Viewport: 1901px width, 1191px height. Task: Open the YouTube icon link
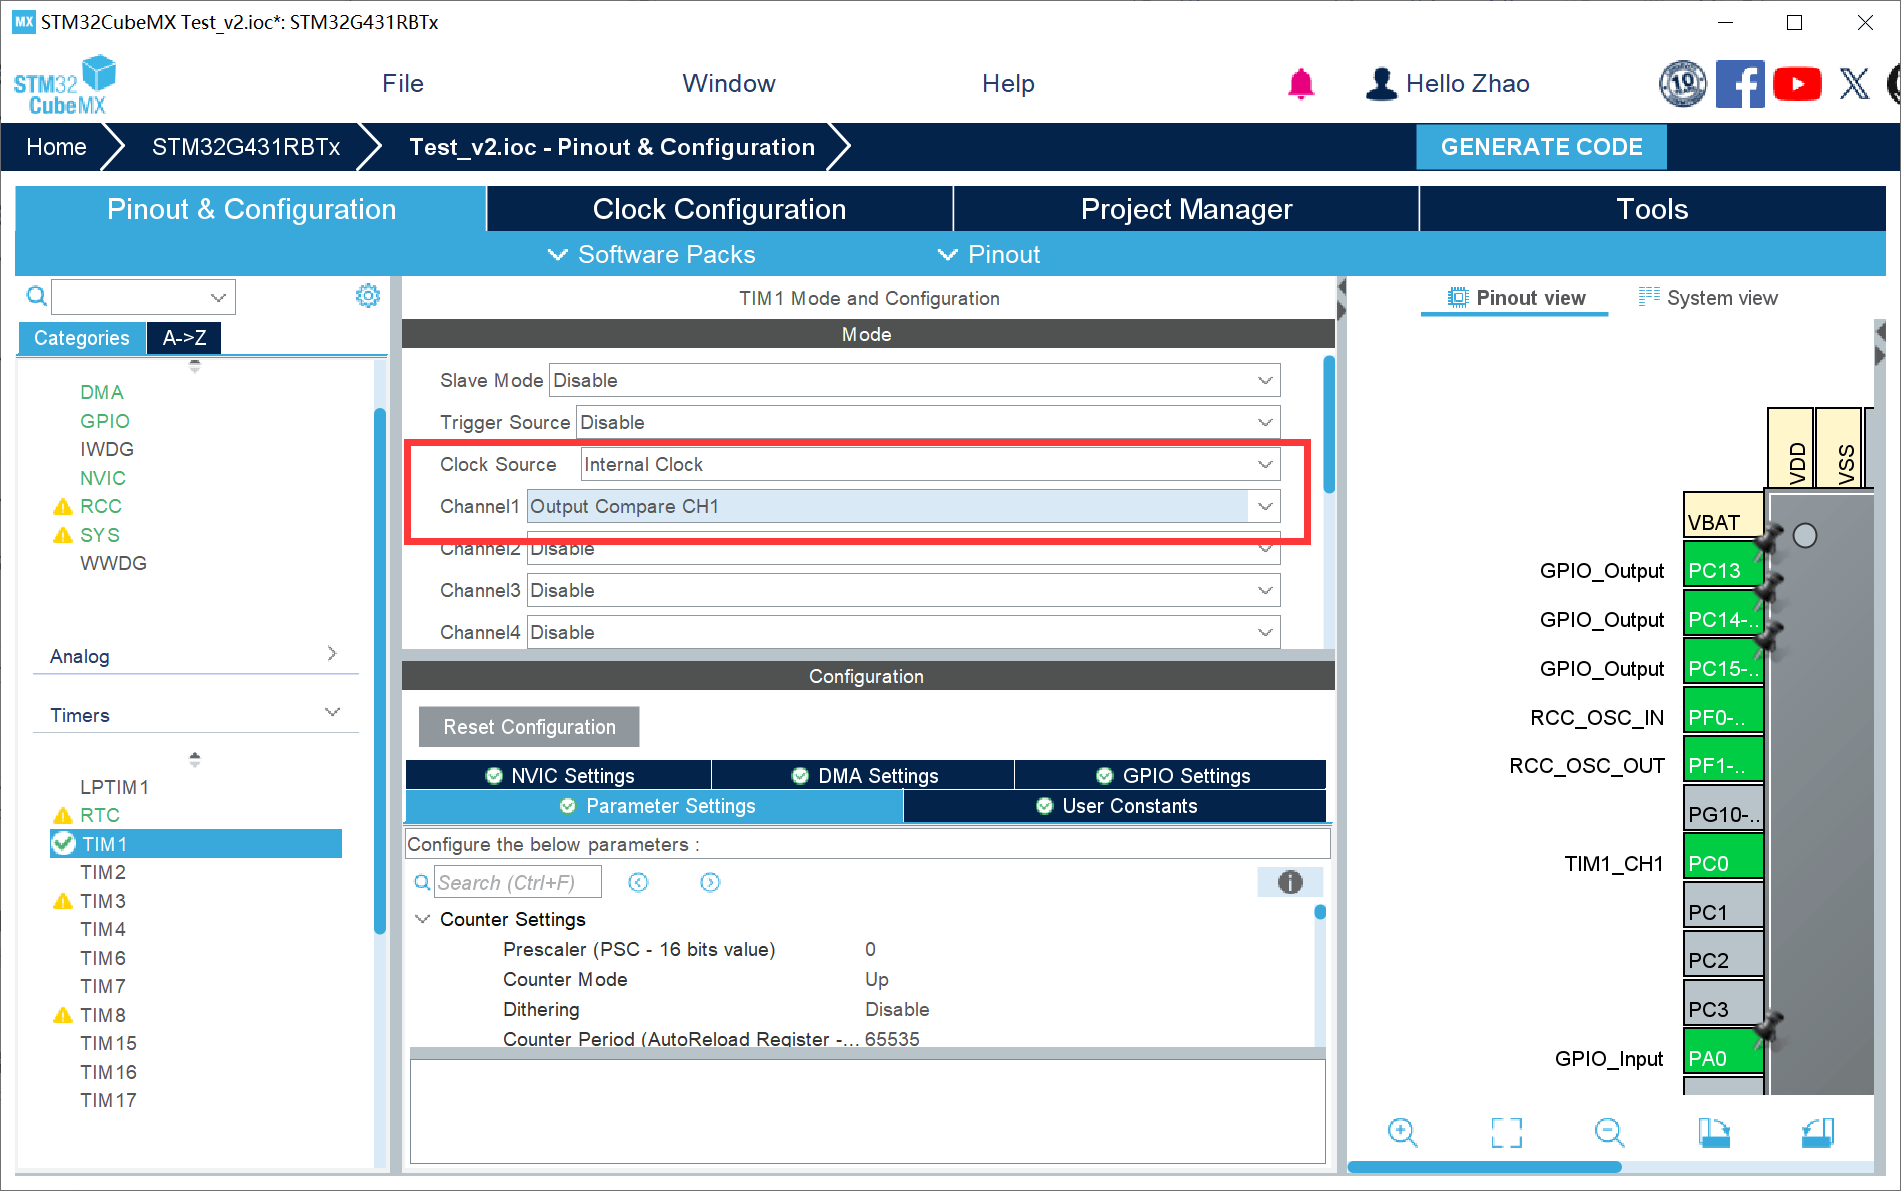pos(1797,84)
